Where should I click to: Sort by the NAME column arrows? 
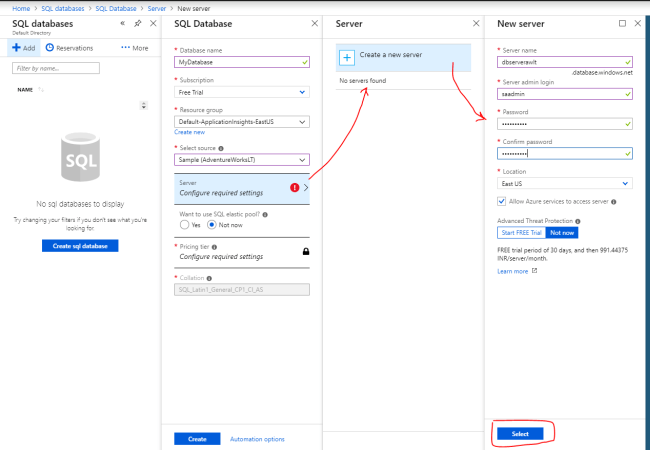[41, 90]
